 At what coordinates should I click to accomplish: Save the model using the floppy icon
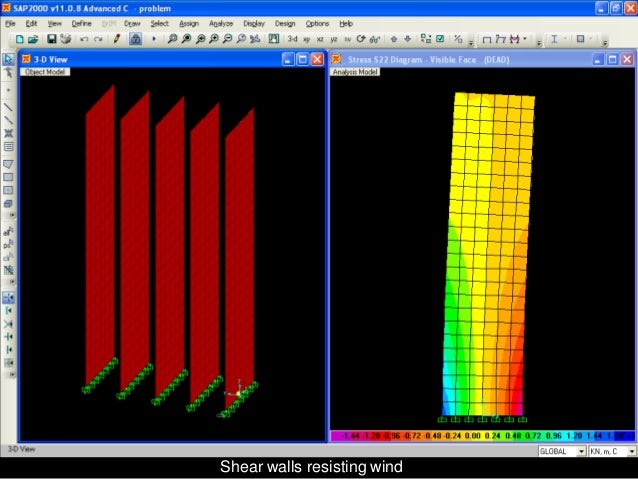(52, 39)
